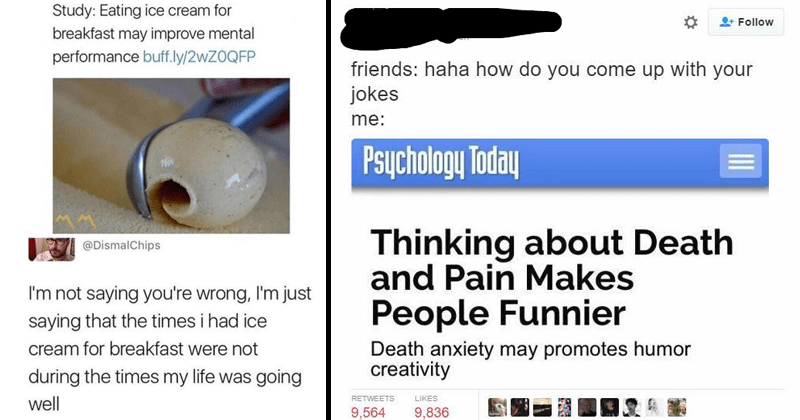Click the first liker avatar in the row
This screenshot has width=800, height=420.
pyautogui.click(x=497, y=407)
